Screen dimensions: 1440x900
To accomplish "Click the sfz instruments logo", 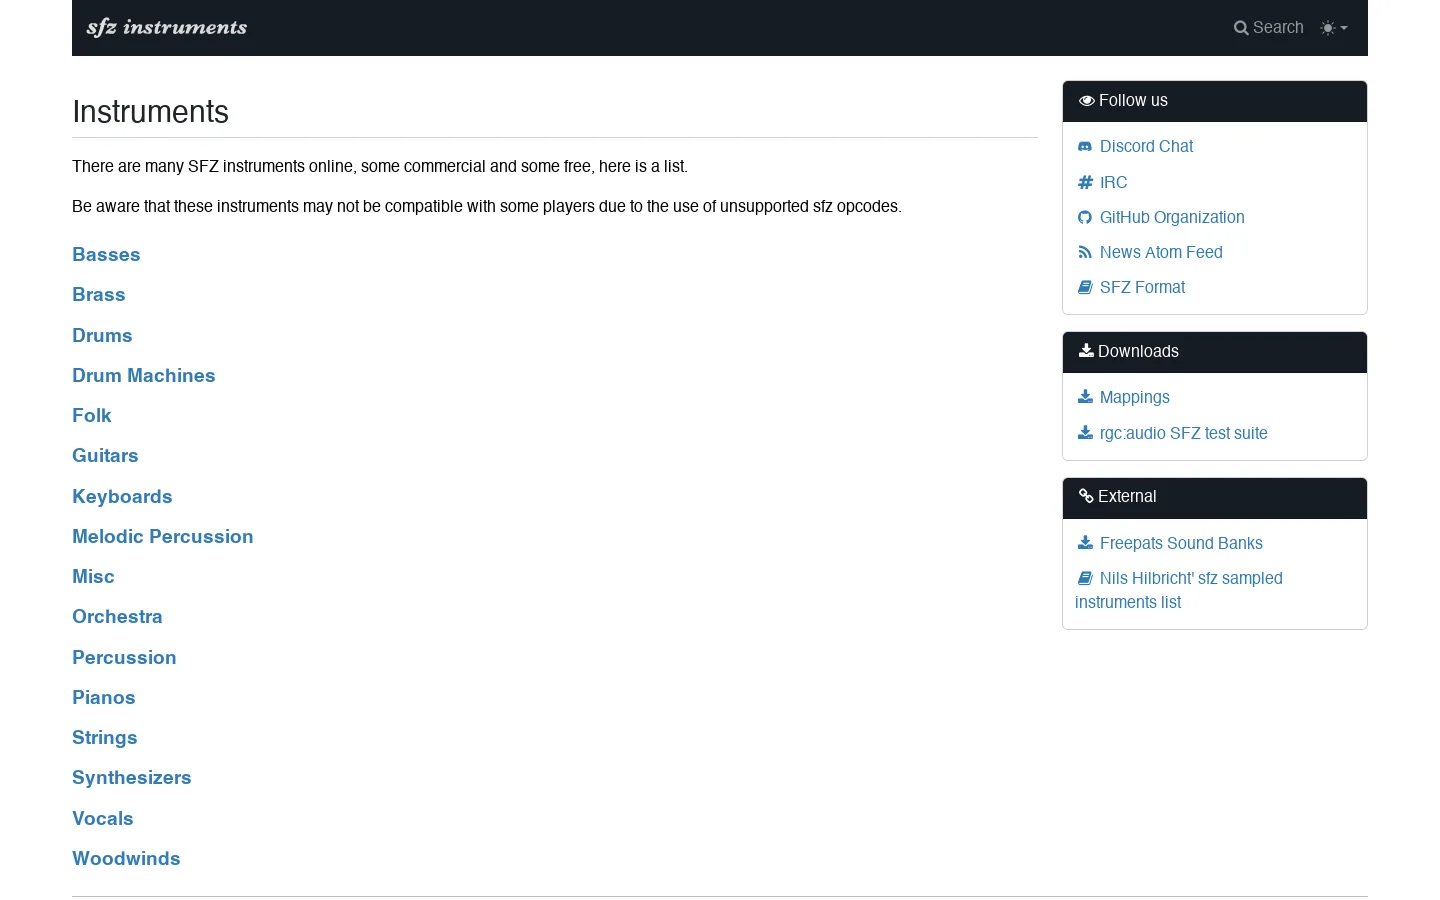I will pos(167,27).
